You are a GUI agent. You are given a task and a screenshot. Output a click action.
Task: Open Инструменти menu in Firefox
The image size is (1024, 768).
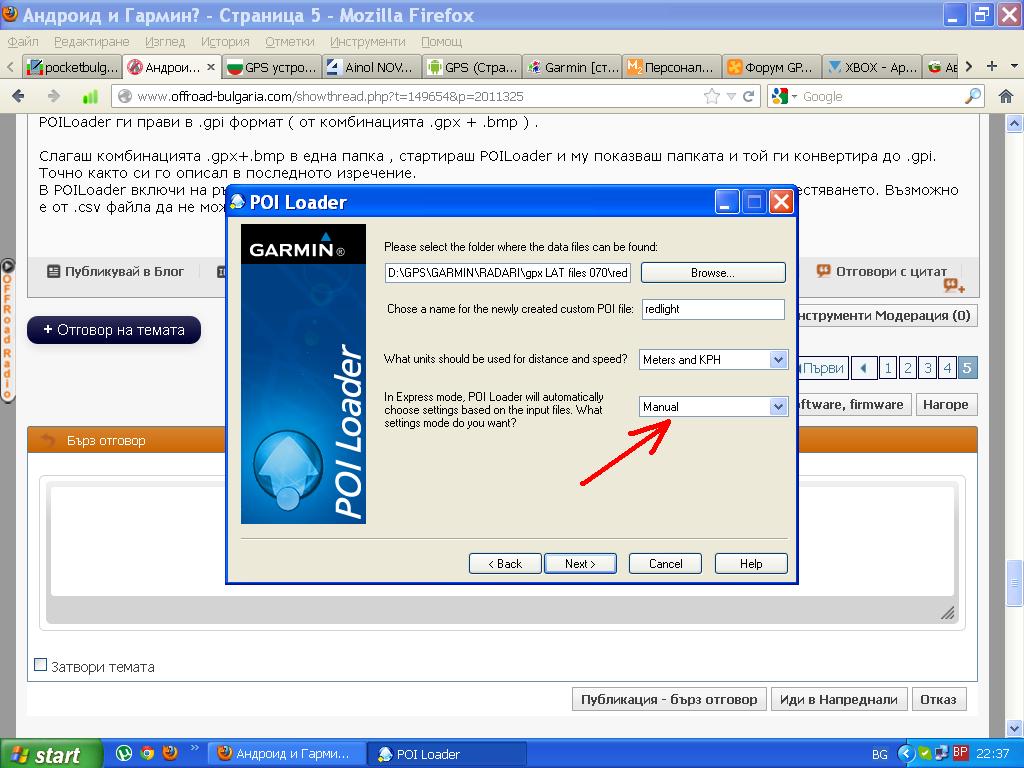[368, 42]
